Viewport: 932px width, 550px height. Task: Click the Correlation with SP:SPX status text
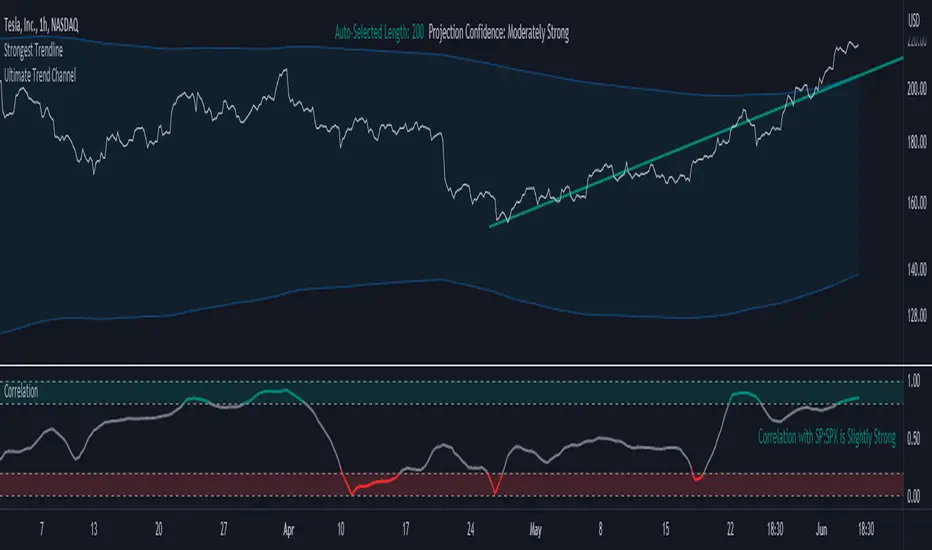827,438
